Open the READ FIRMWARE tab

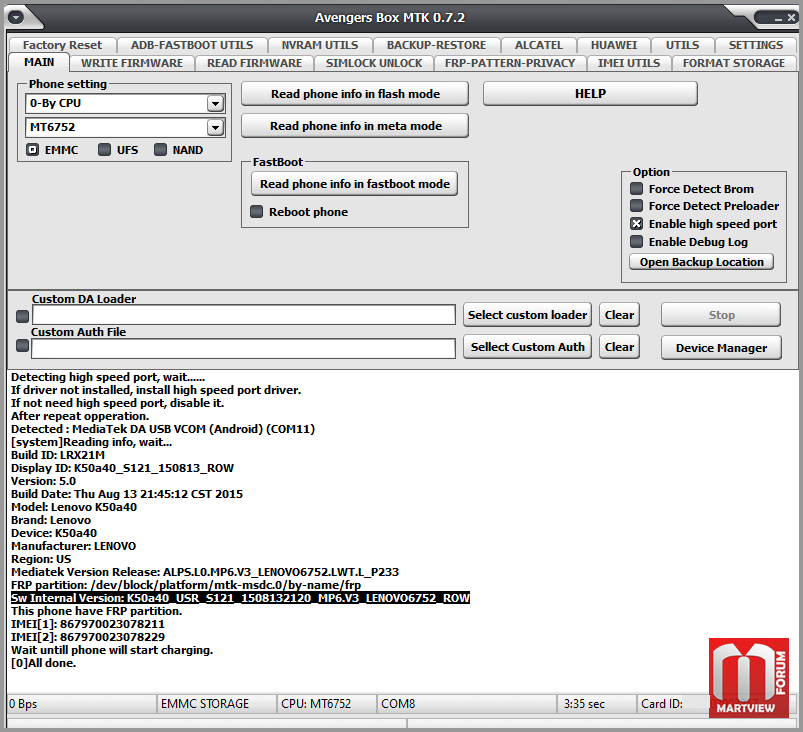(x=255, y=63)
